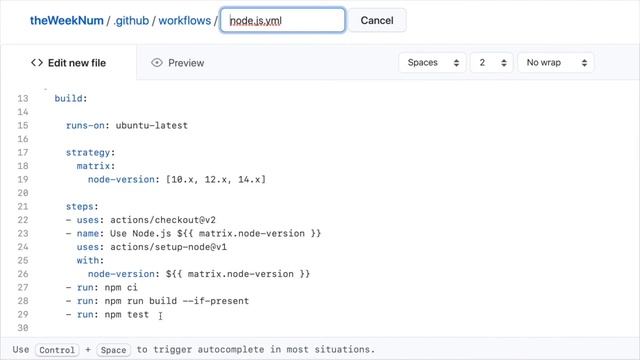Open .github folder breadcrumb

[131, 20]
